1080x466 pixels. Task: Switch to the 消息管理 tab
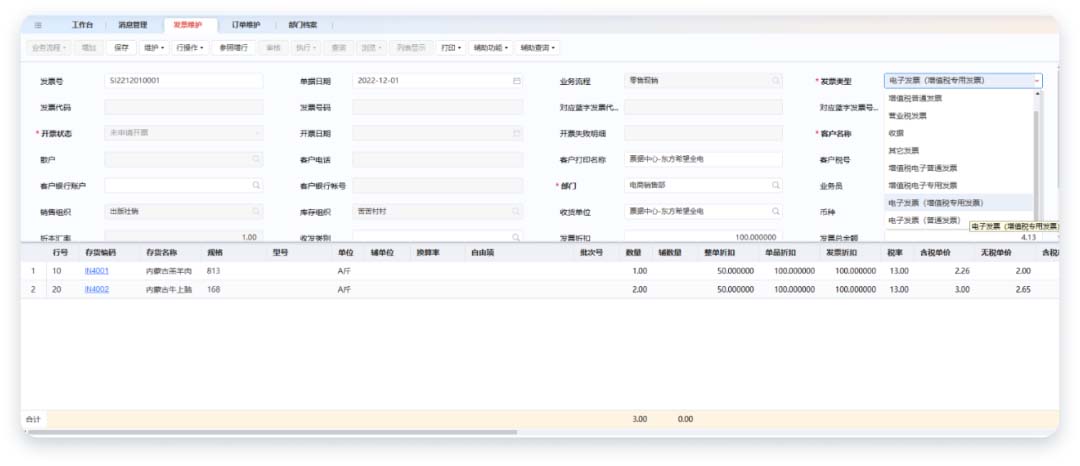coord(132,25)
